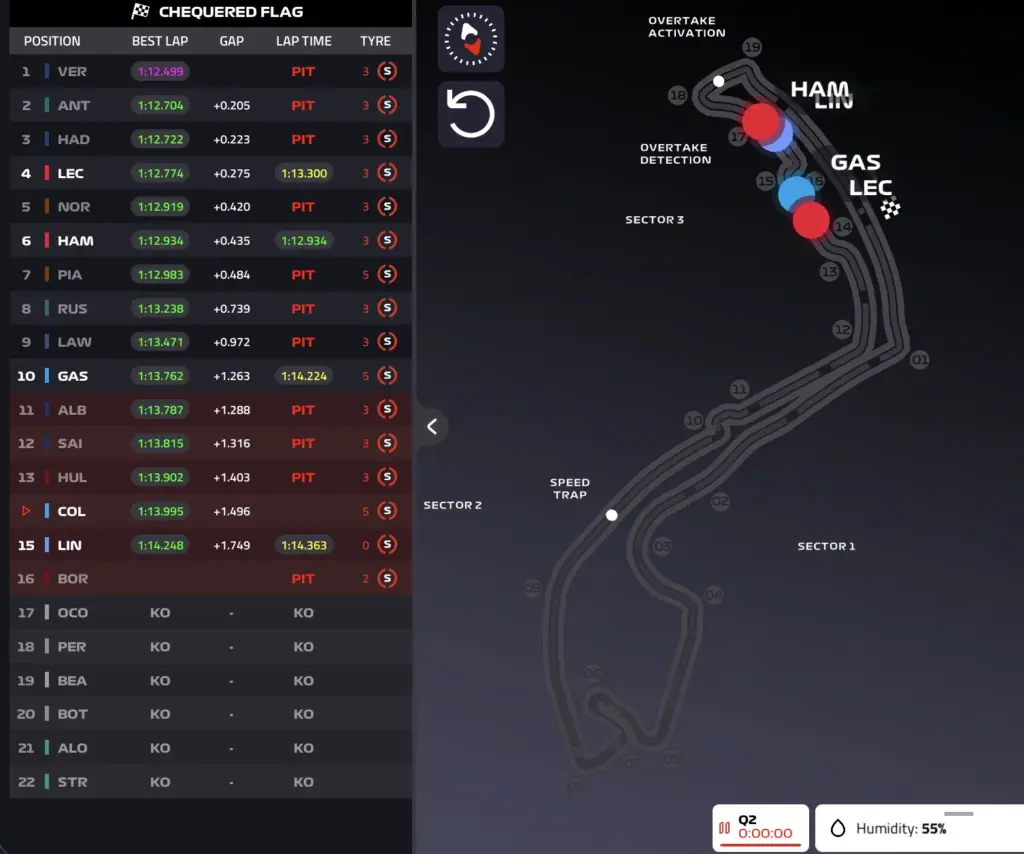Select driver GAS in tenth position
Screen dimensions: 1024x854
tap(210, 375)
